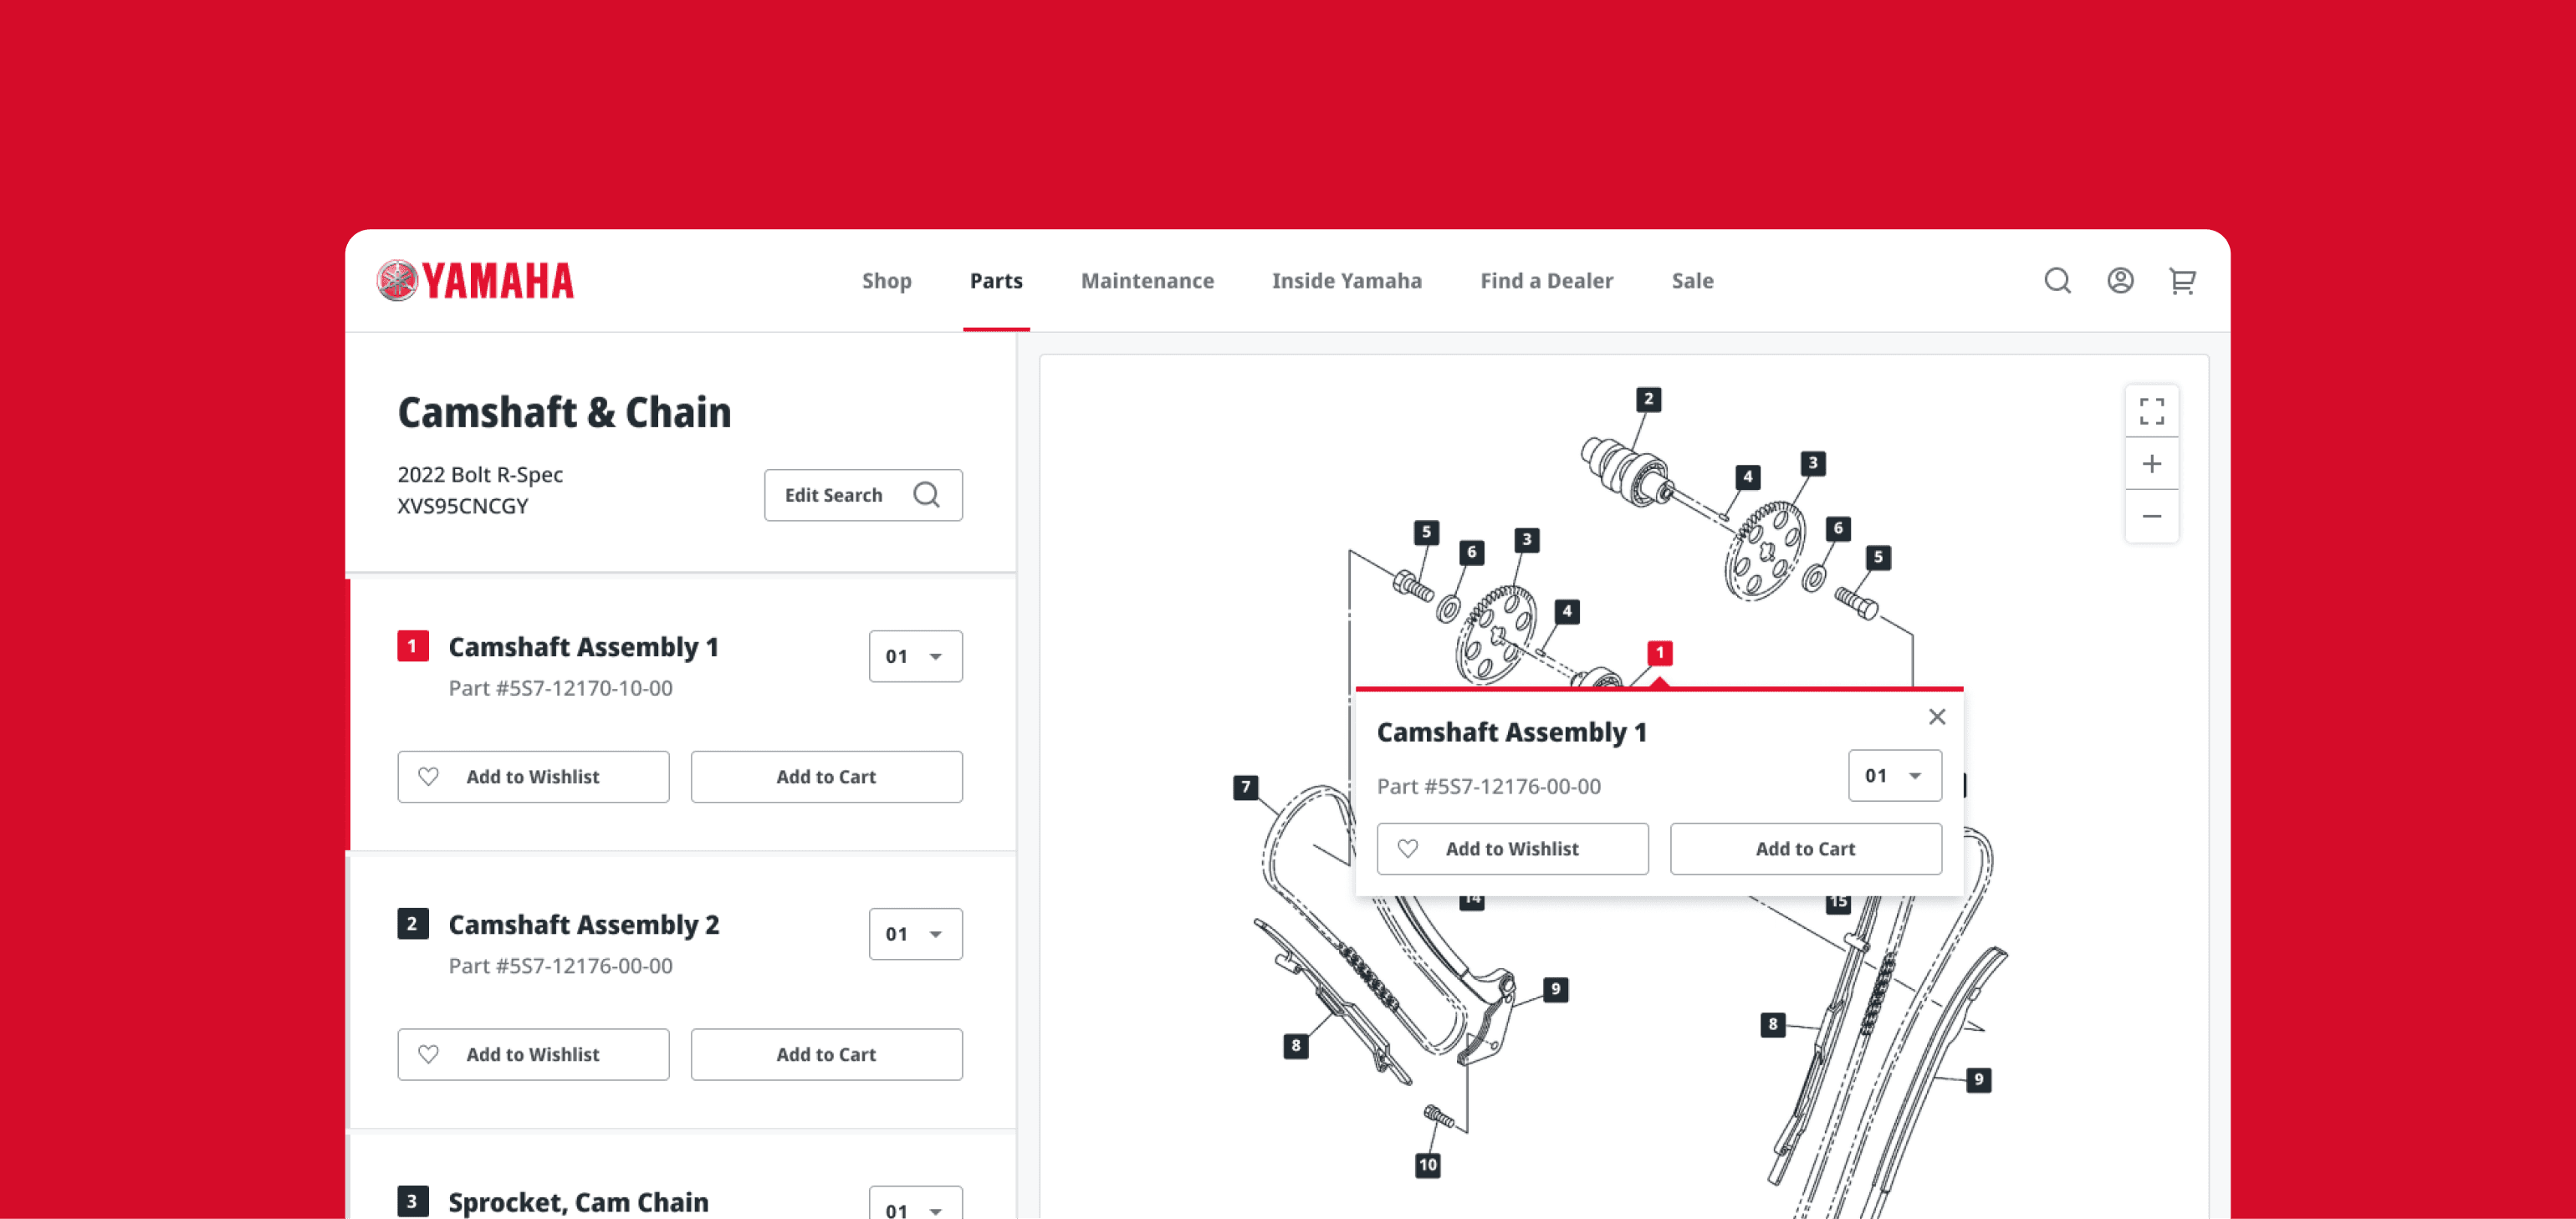Open quantity dropdown for Camshaft Assembly 2
Screen dimensions: 2576x1219
tap(915, 934)
